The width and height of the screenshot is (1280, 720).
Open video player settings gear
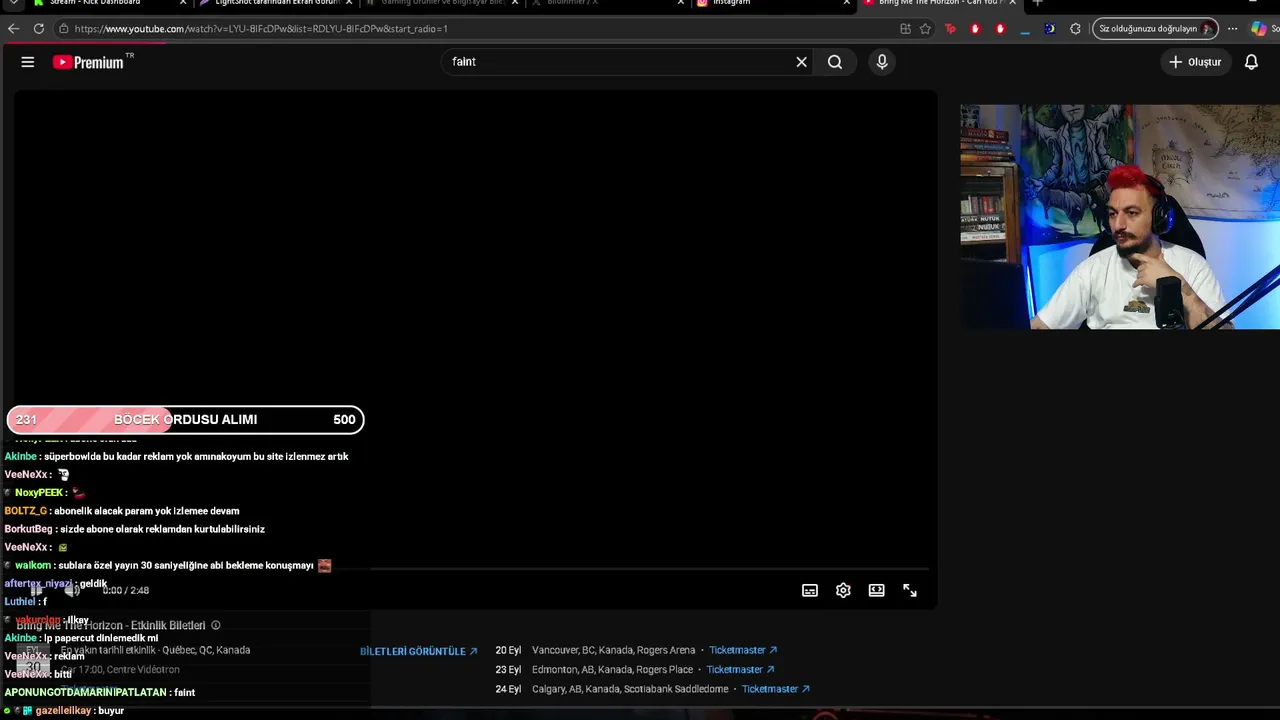pyautogui.click(x=843, y=591)
